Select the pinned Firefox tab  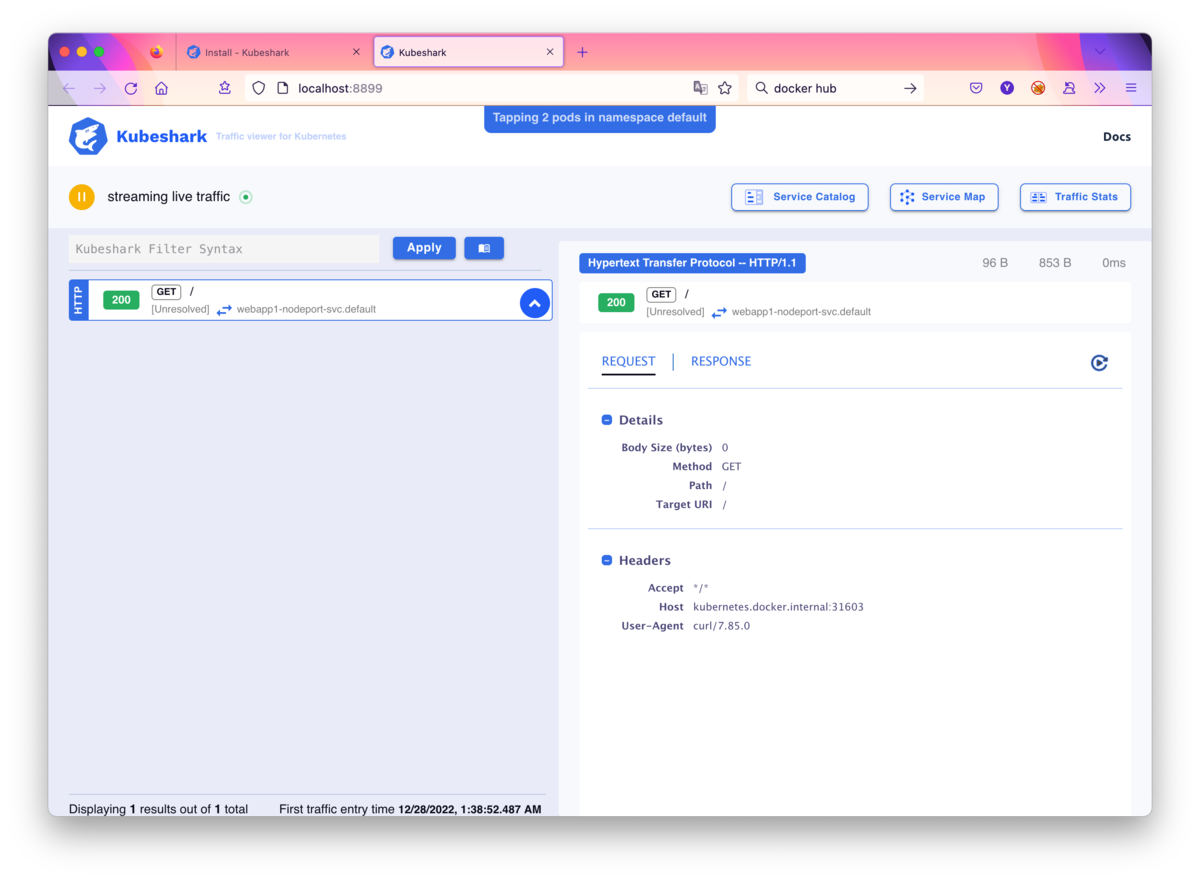pyautogui.click(x=156, y=52)
